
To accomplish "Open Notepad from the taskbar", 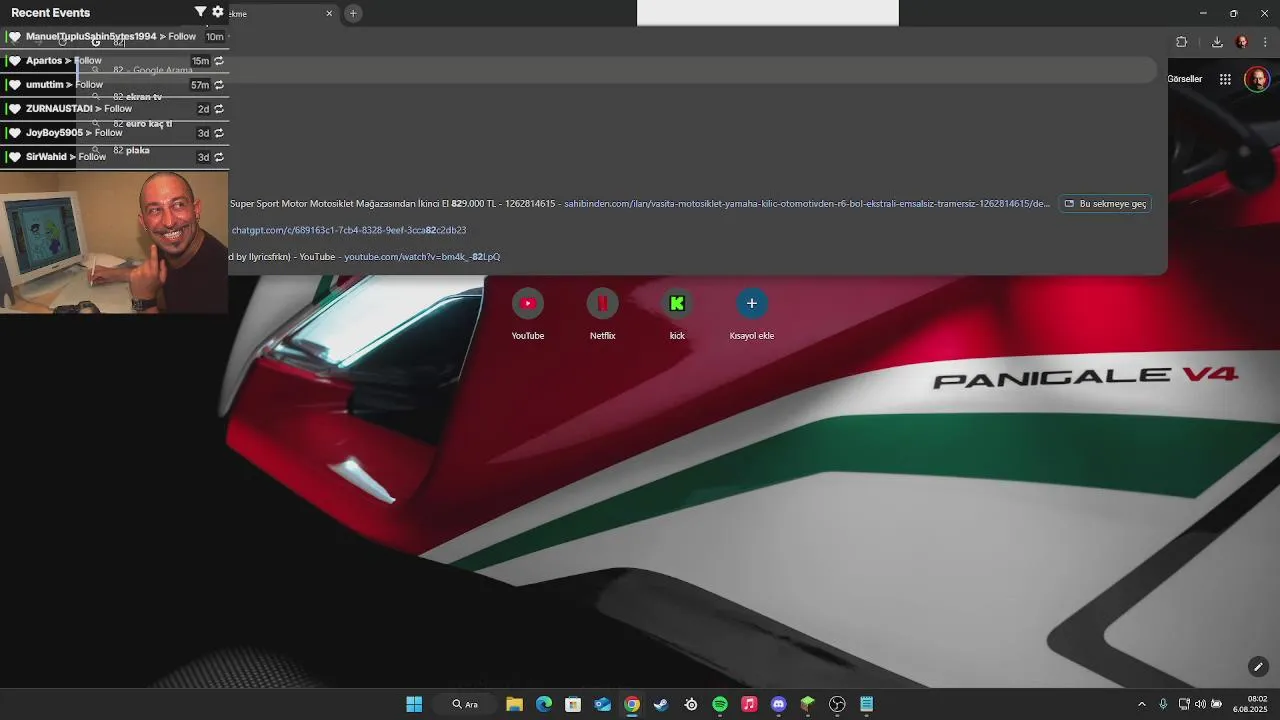I will click(x=867, y=704).
